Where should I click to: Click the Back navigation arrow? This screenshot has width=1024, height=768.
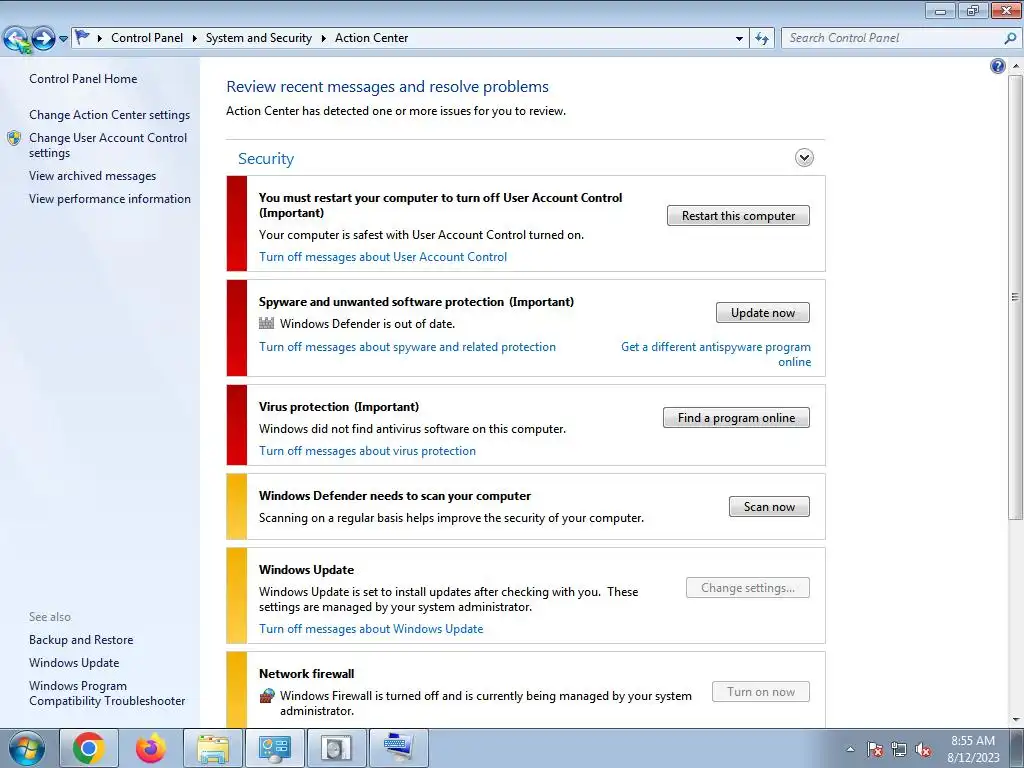coord(16,39)
